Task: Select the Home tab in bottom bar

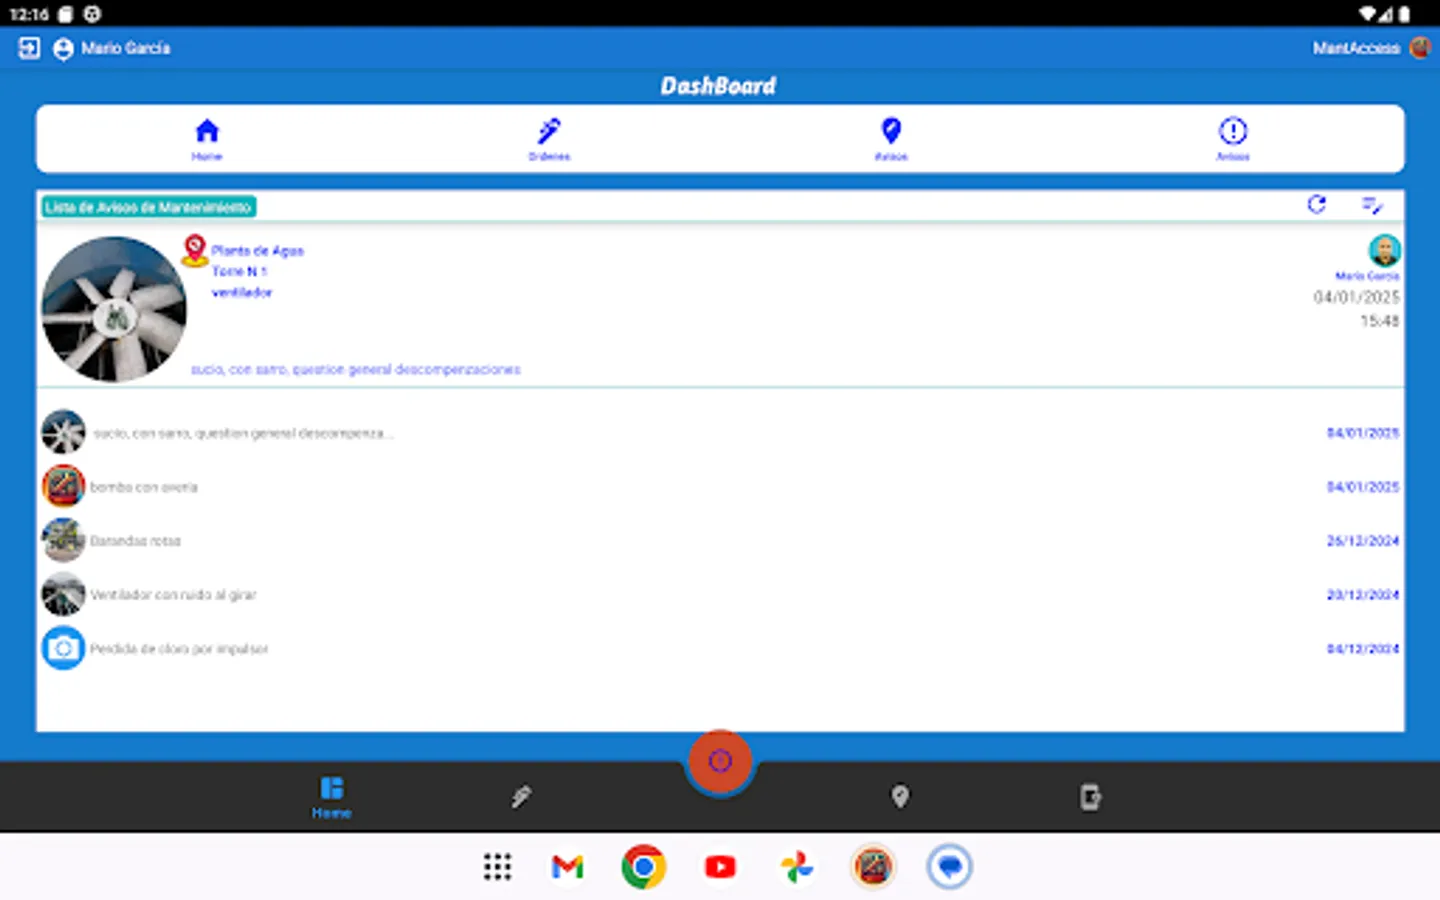Action: click(x=331, y=796)
